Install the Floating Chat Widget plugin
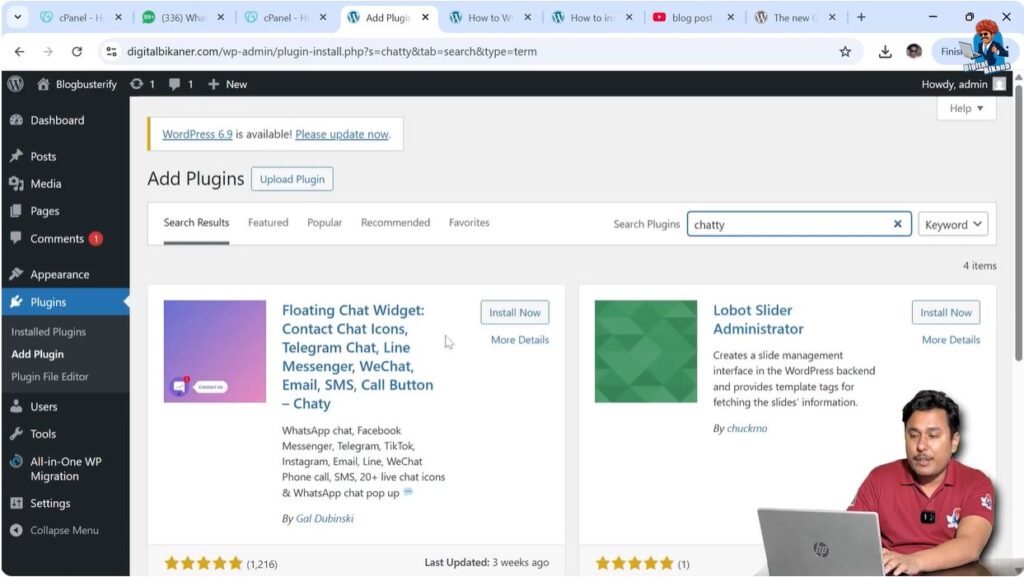Viewport: 1024px width, 577px height. click(515, 313)
